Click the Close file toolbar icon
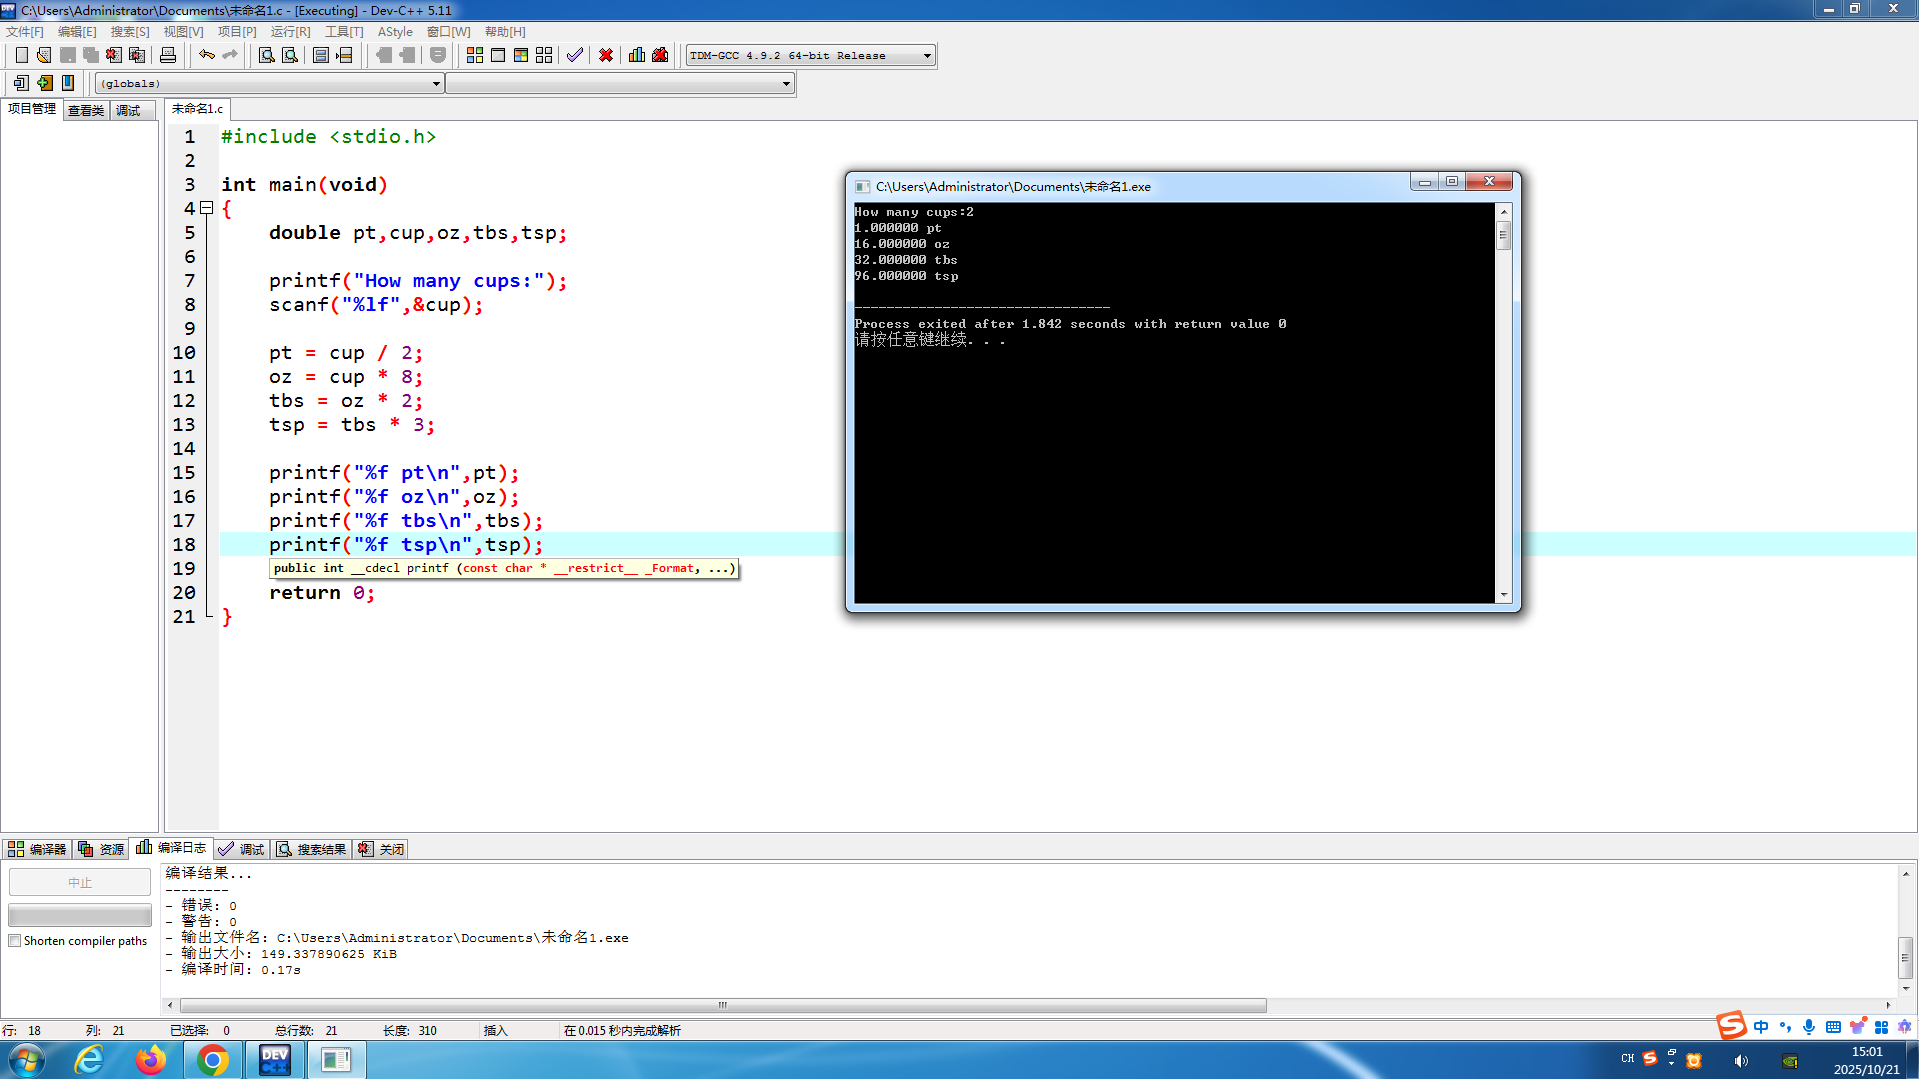This screenshot has width=1919, height=1079. (x=114, y=55)
